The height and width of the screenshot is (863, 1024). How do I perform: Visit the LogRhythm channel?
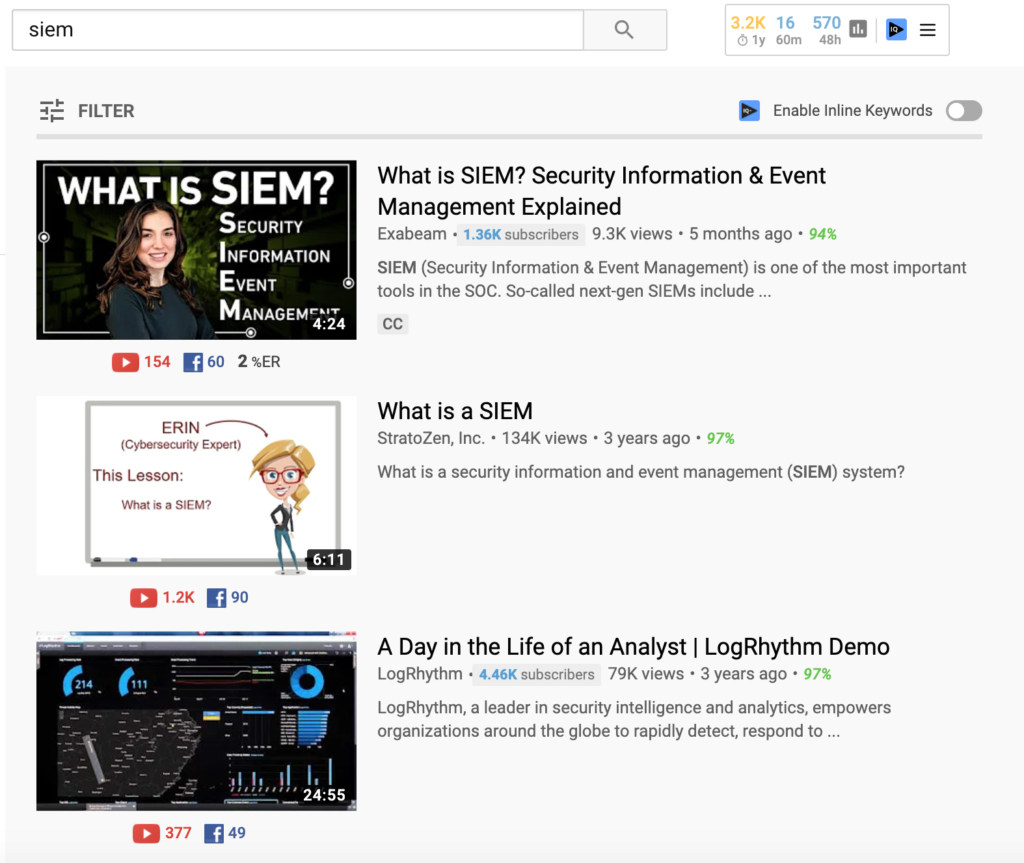420,674
